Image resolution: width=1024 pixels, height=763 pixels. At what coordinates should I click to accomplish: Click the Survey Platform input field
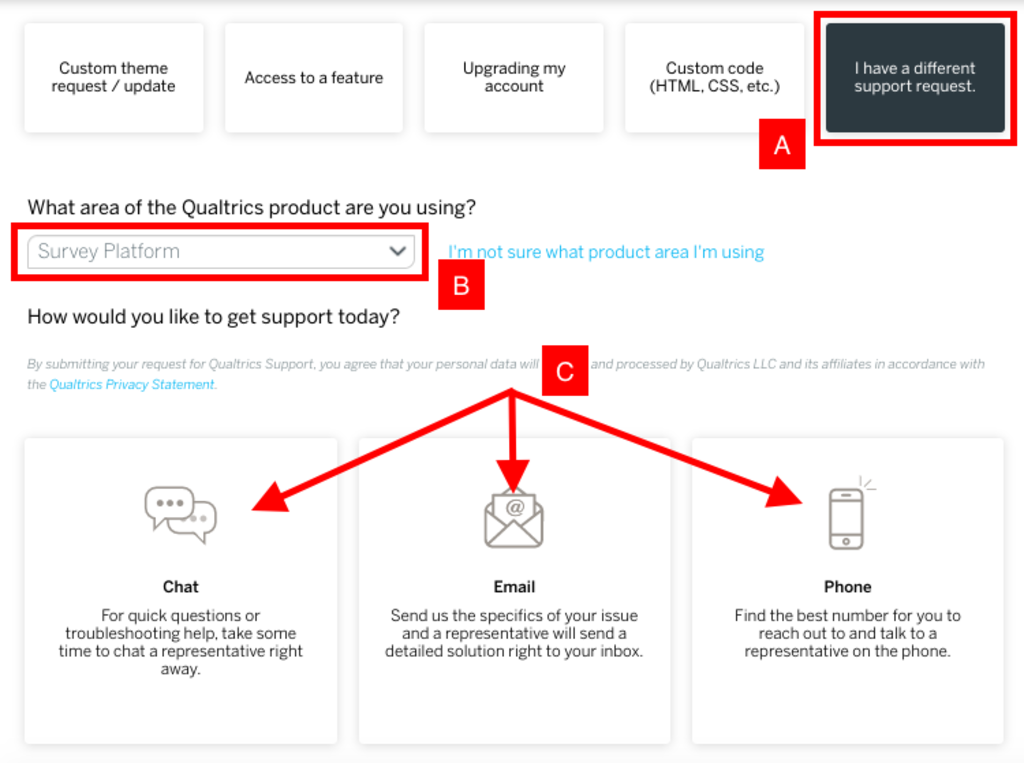[x=200, y=252]
